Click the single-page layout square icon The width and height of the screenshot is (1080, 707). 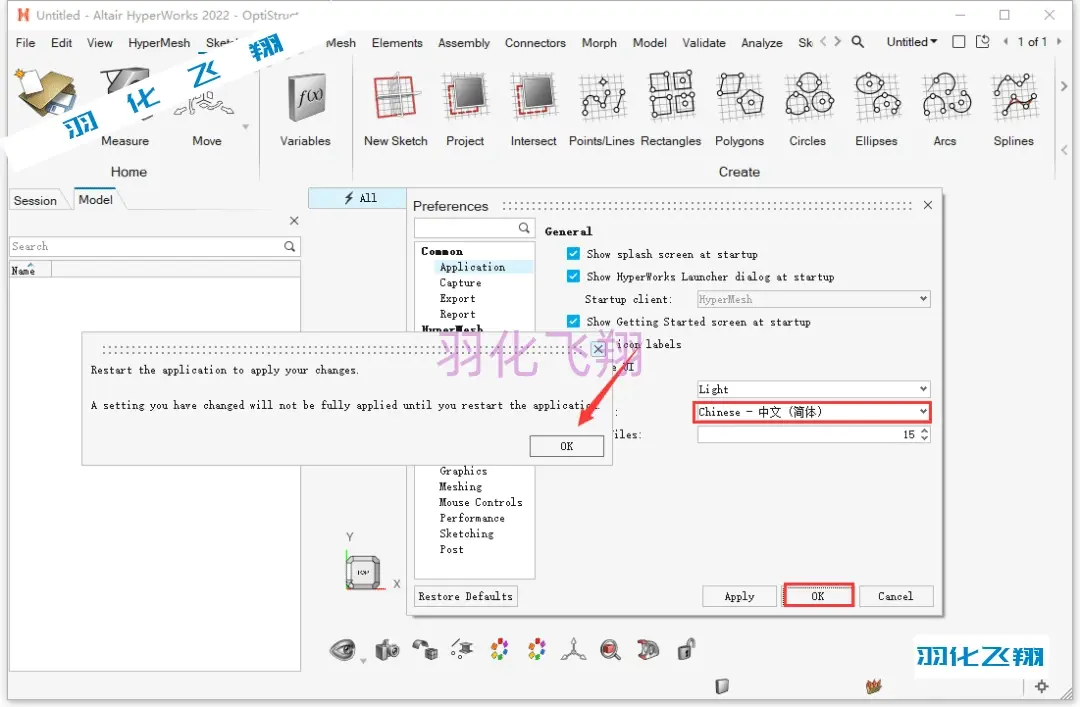pos(958,42)
